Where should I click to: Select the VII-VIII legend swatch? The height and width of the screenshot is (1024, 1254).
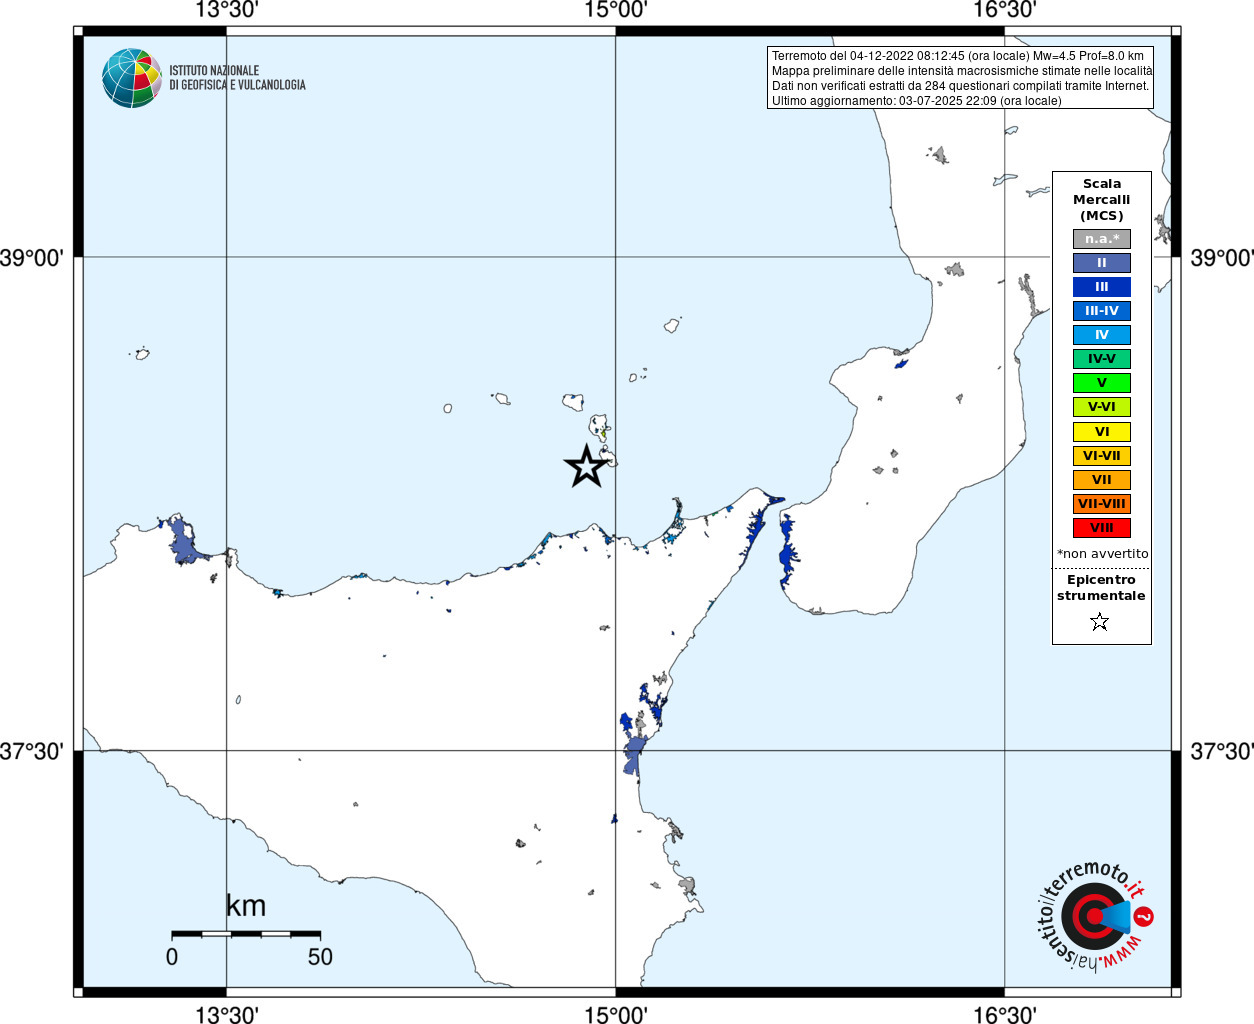point(1102,504)
